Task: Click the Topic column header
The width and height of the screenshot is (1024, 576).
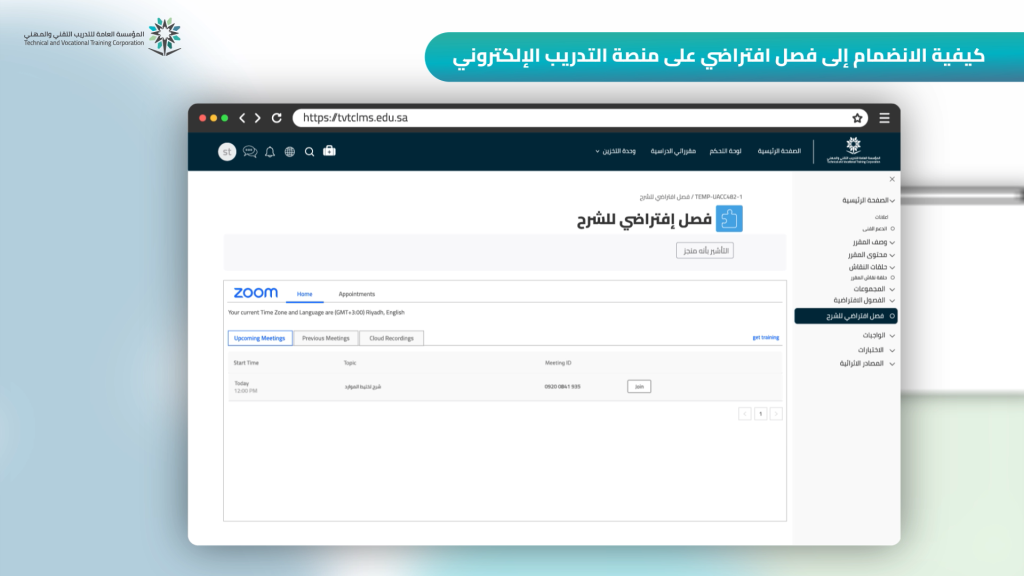Action: coord(350,362)
